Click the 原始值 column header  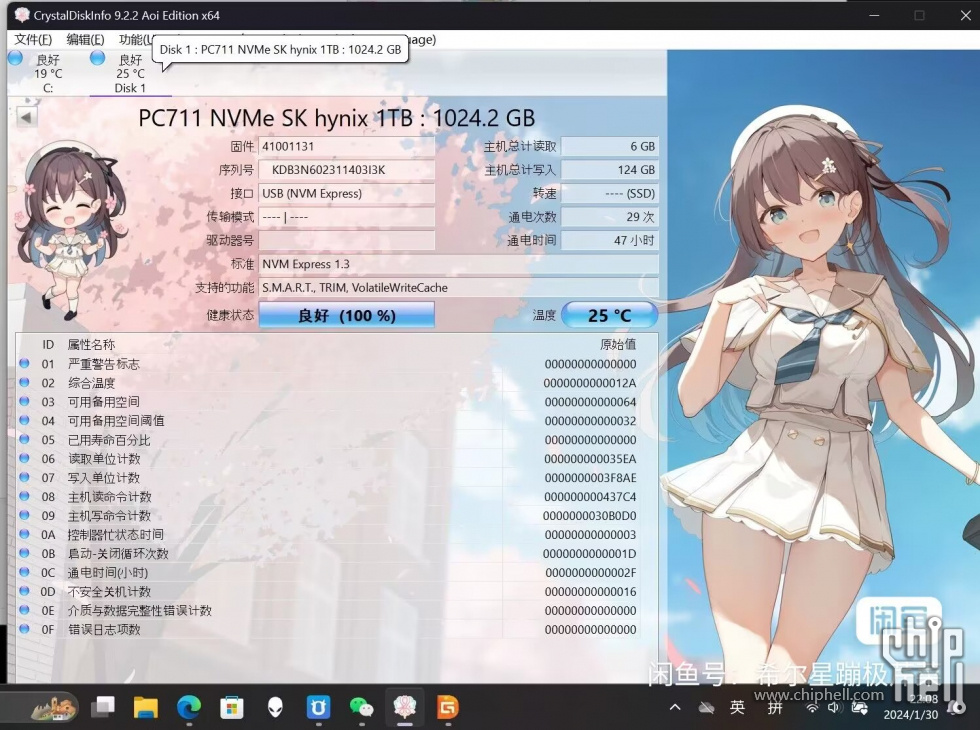(618, 344)
